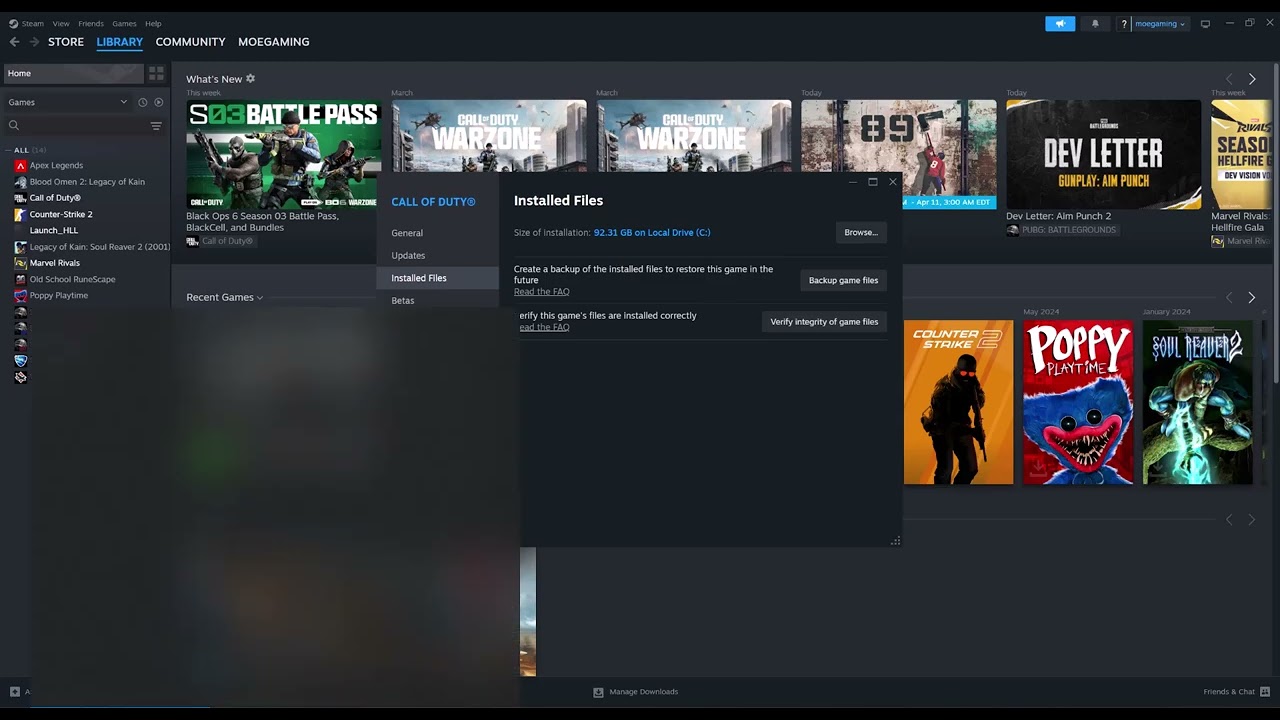
Task: Select Counter-Strike 2 icon in library list
Action: click(x=20, y=214)
